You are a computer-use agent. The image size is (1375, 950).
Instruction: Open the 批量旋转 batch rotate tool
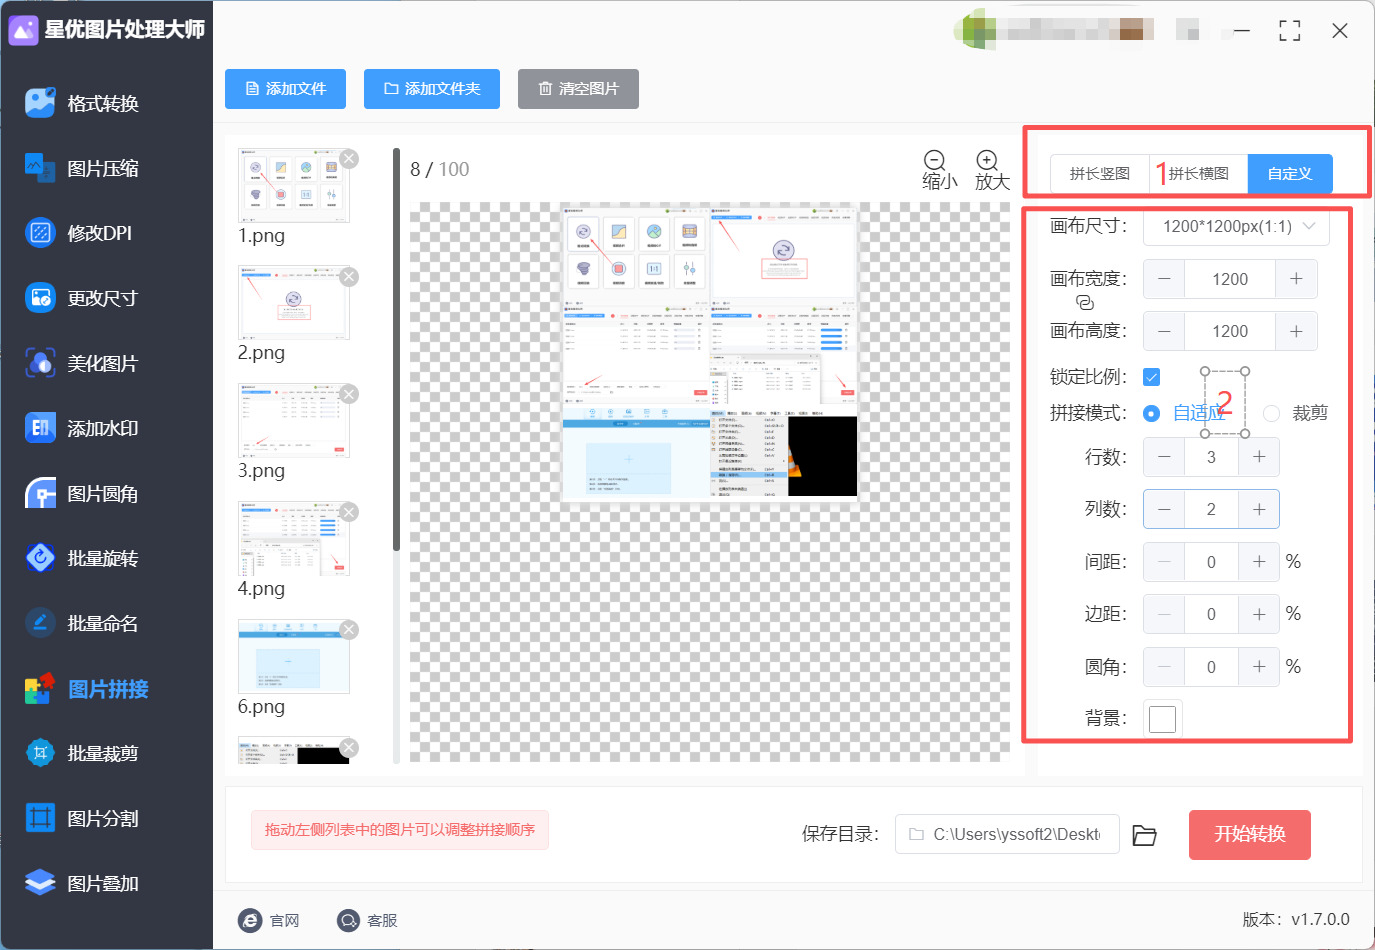(x=82, y=558)
